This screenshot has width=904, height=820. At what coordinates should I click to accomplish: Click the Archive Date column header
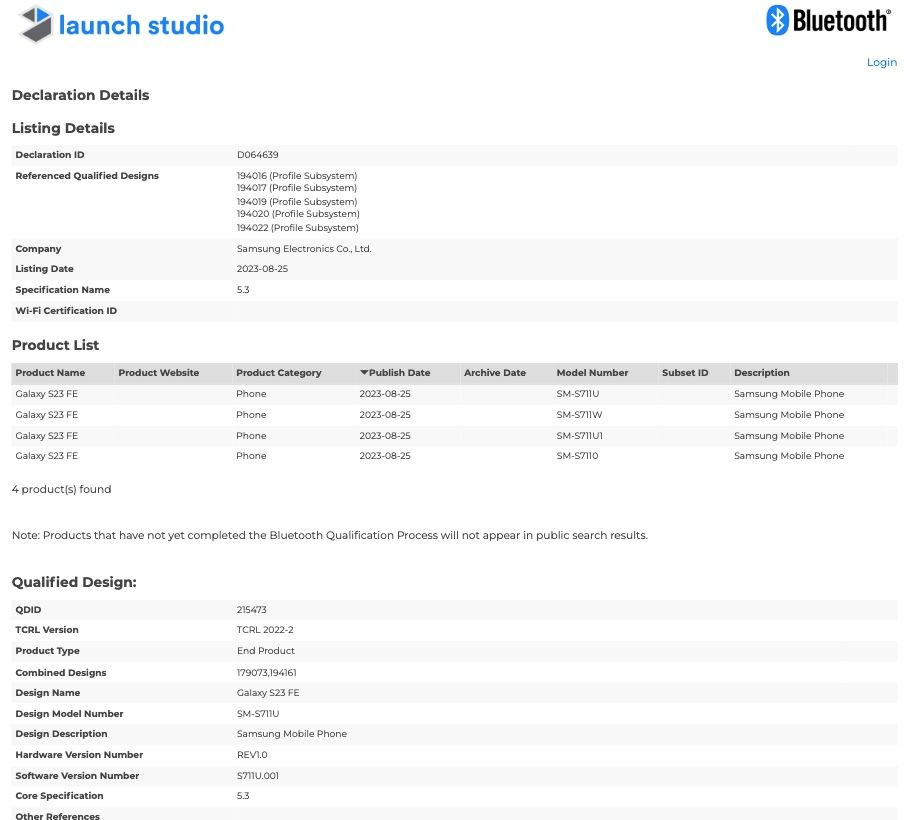pos(494,373)
